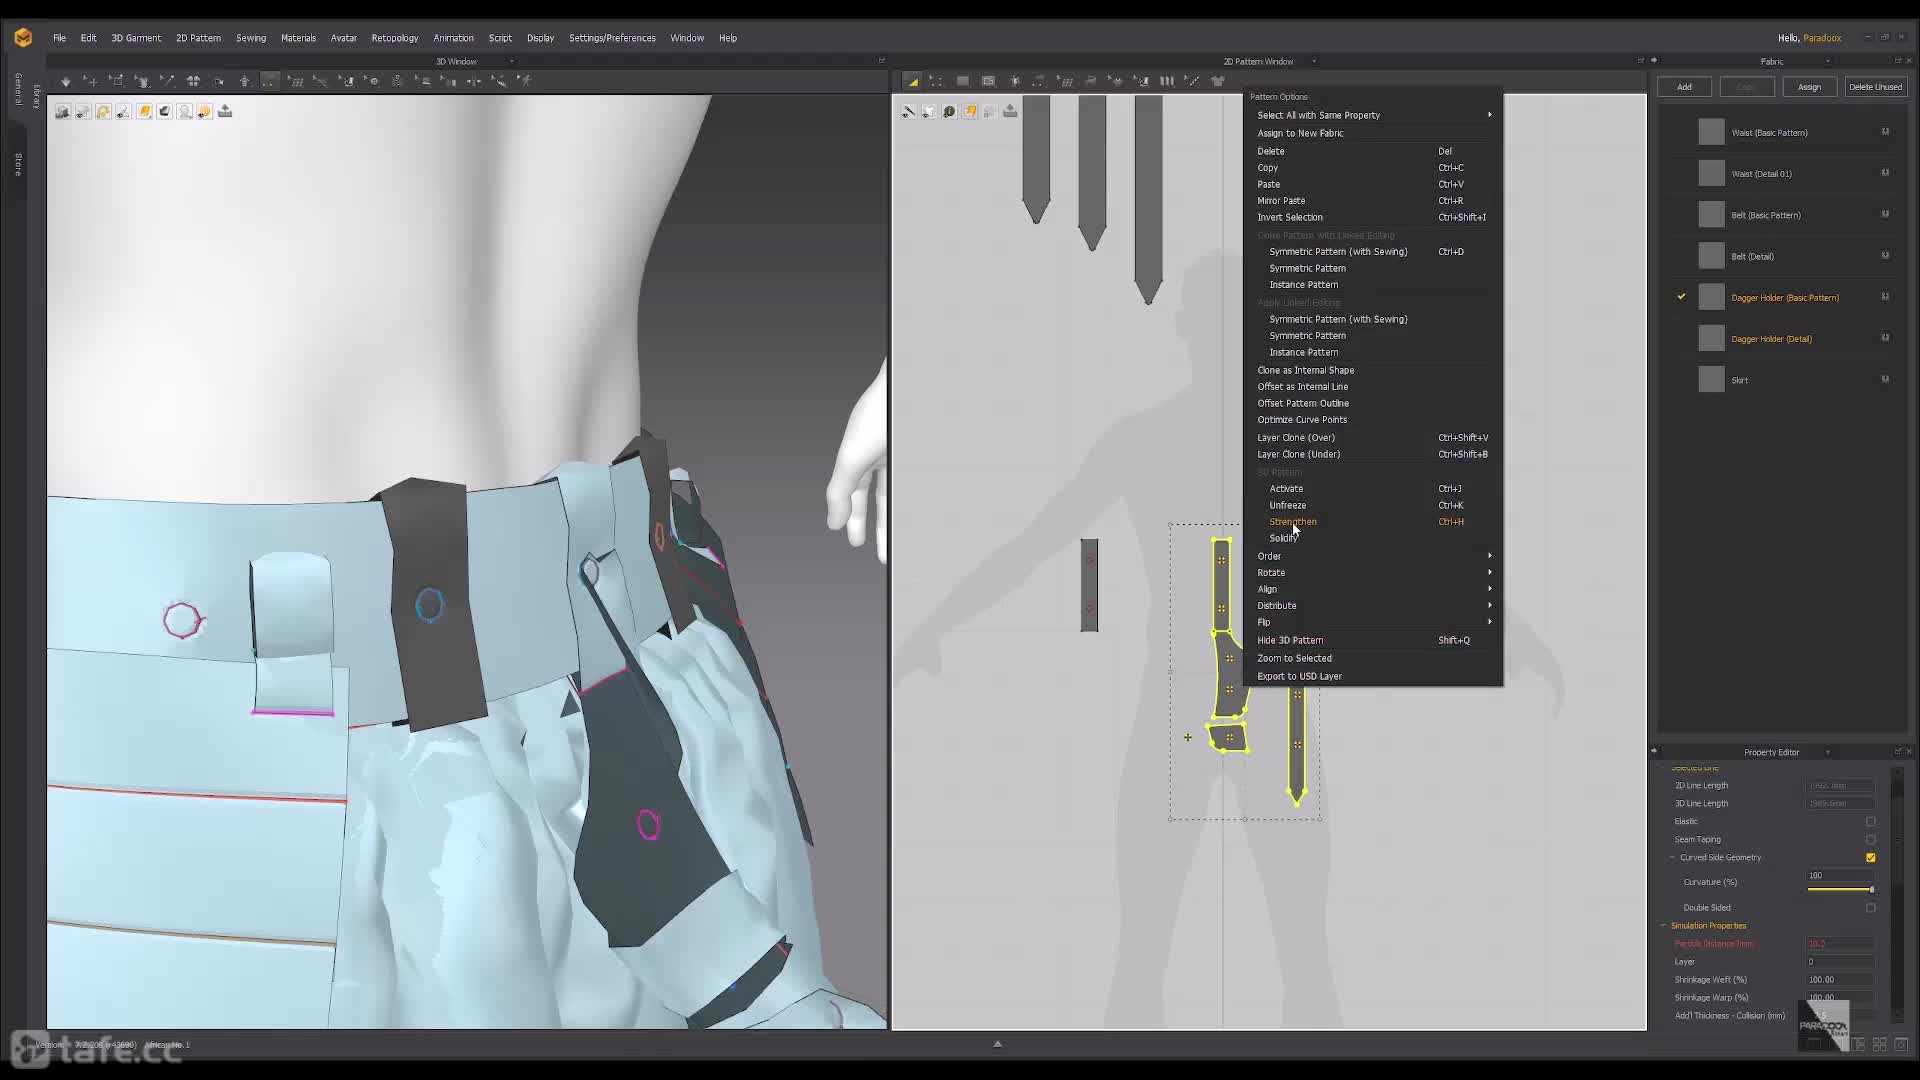The width and height of the screenshot is (1920, 1080).
Task: Select the Edit Pattern tool in 2D toolbar
Action: click(912, 81)
